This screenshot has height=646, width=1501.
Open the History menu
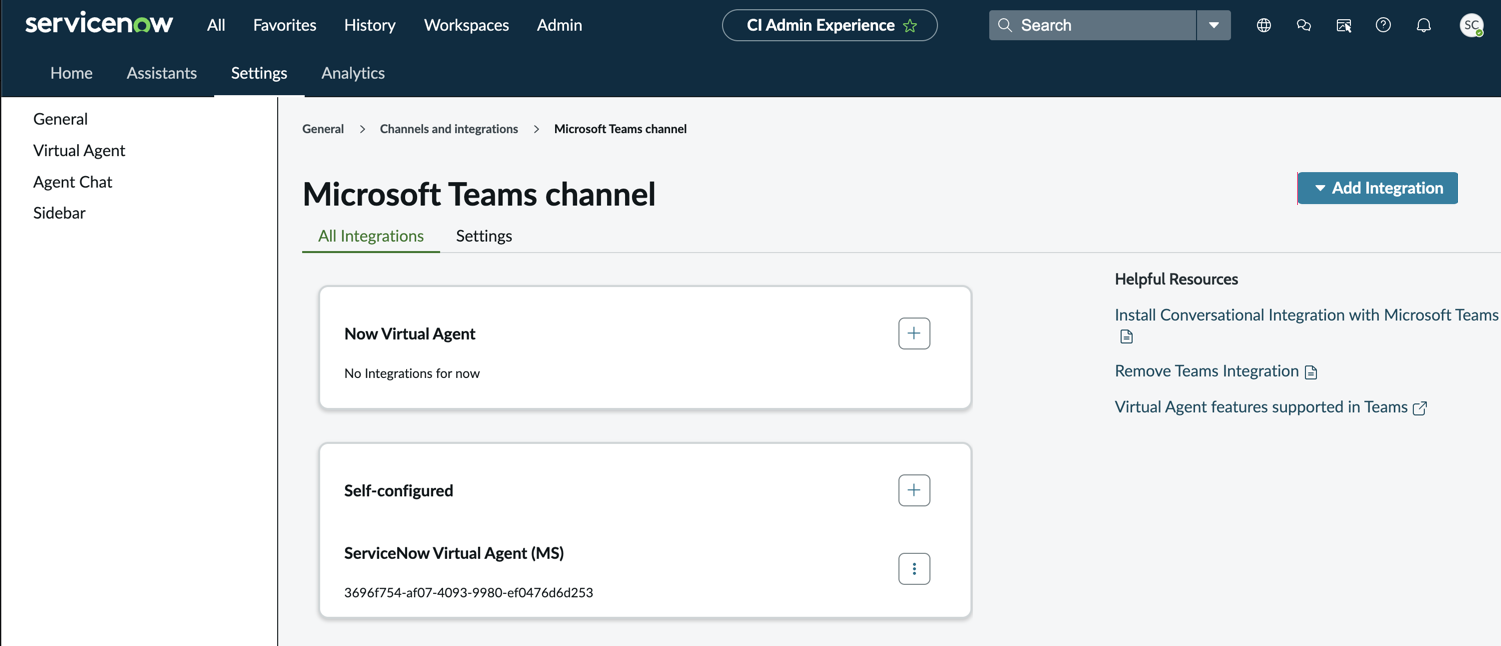tap(370, 25)
